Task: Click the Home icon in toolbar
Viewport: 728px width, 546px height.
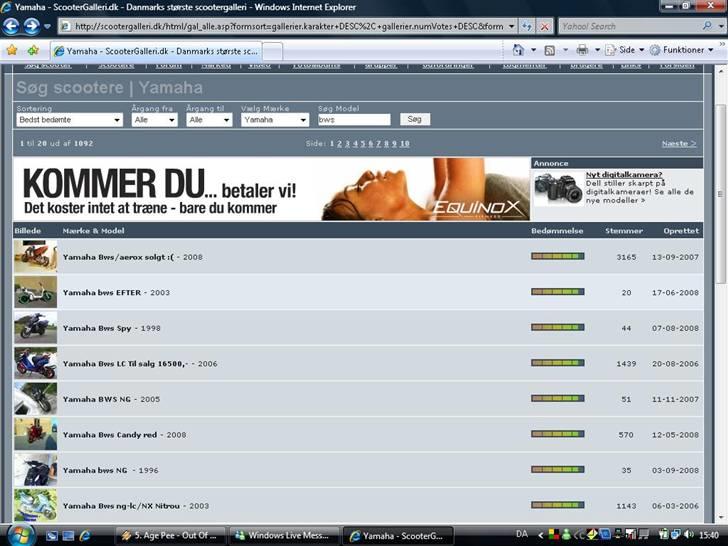Action: [x=518, y=49]
